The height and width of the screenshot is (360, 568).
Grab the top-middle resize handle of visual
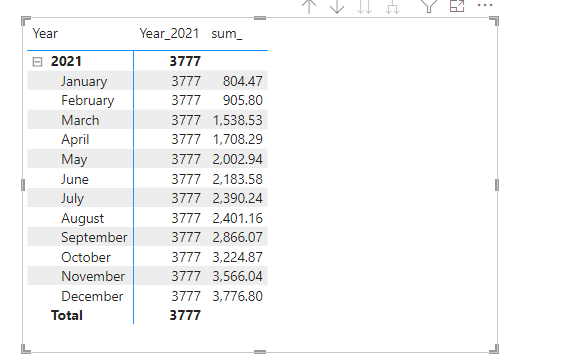point(260,18)
